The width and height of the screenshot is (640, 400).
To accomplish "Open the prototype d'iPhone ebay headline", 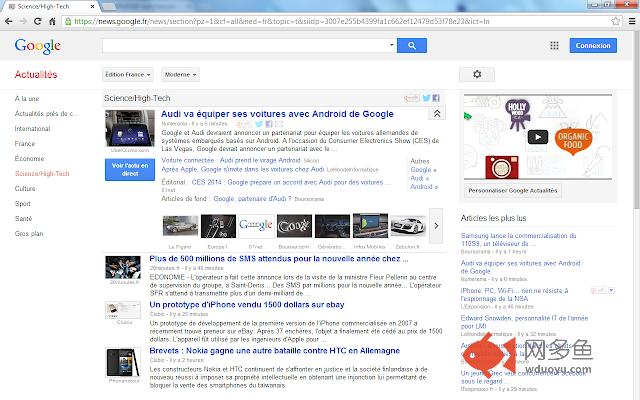I will coord(247,305).
